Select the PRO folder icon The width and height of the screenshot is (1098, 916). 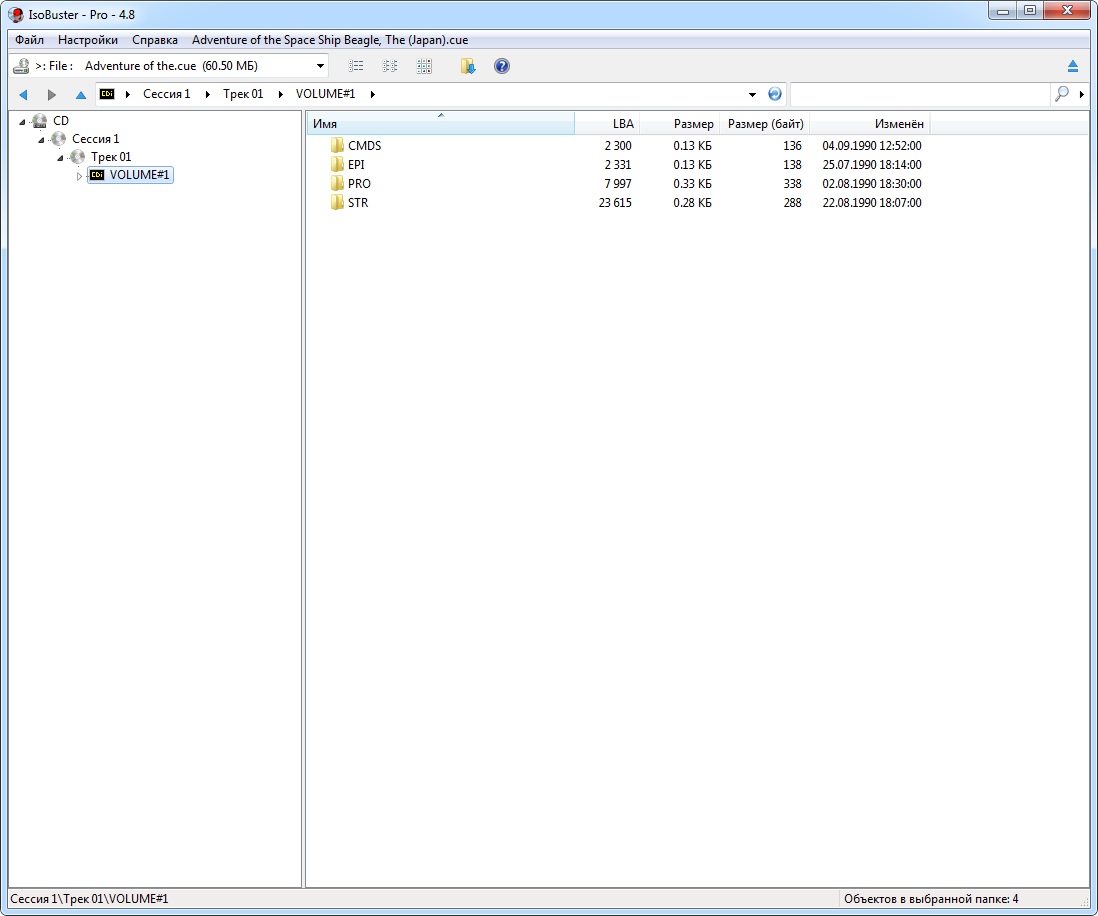pos(338,183)
